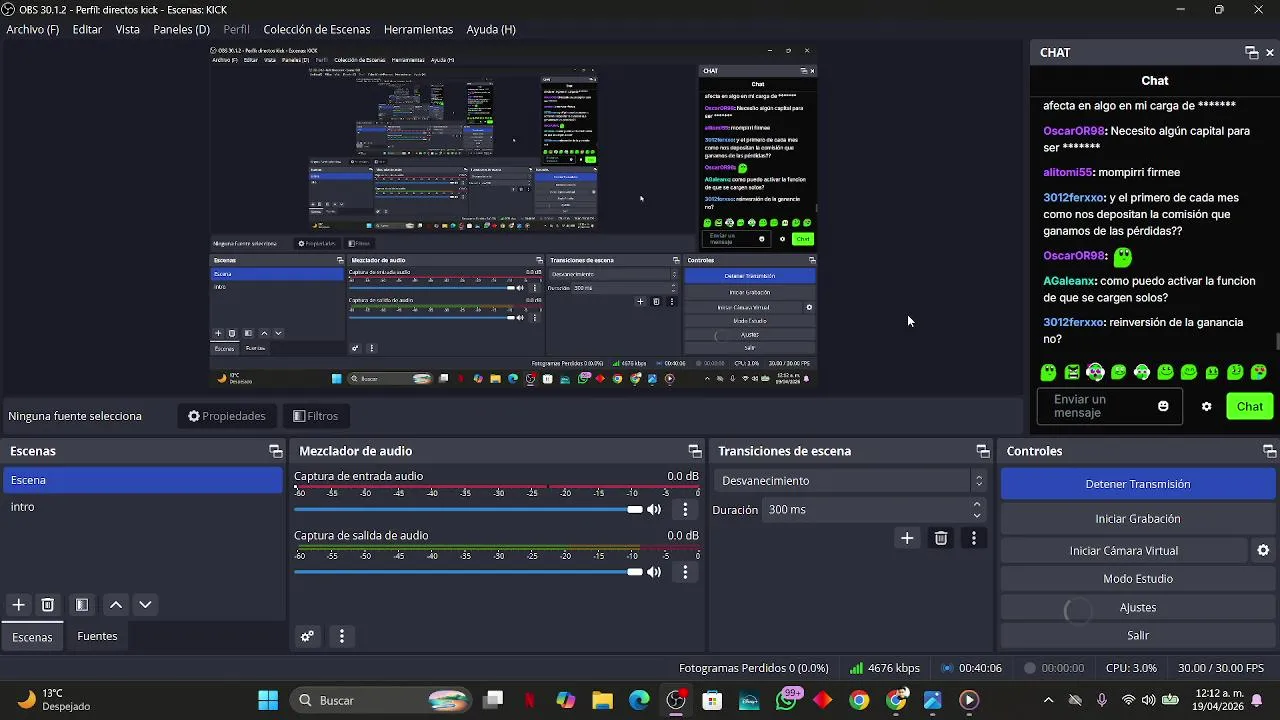
Task: Click Salir button
Action: pos(1138,635)
